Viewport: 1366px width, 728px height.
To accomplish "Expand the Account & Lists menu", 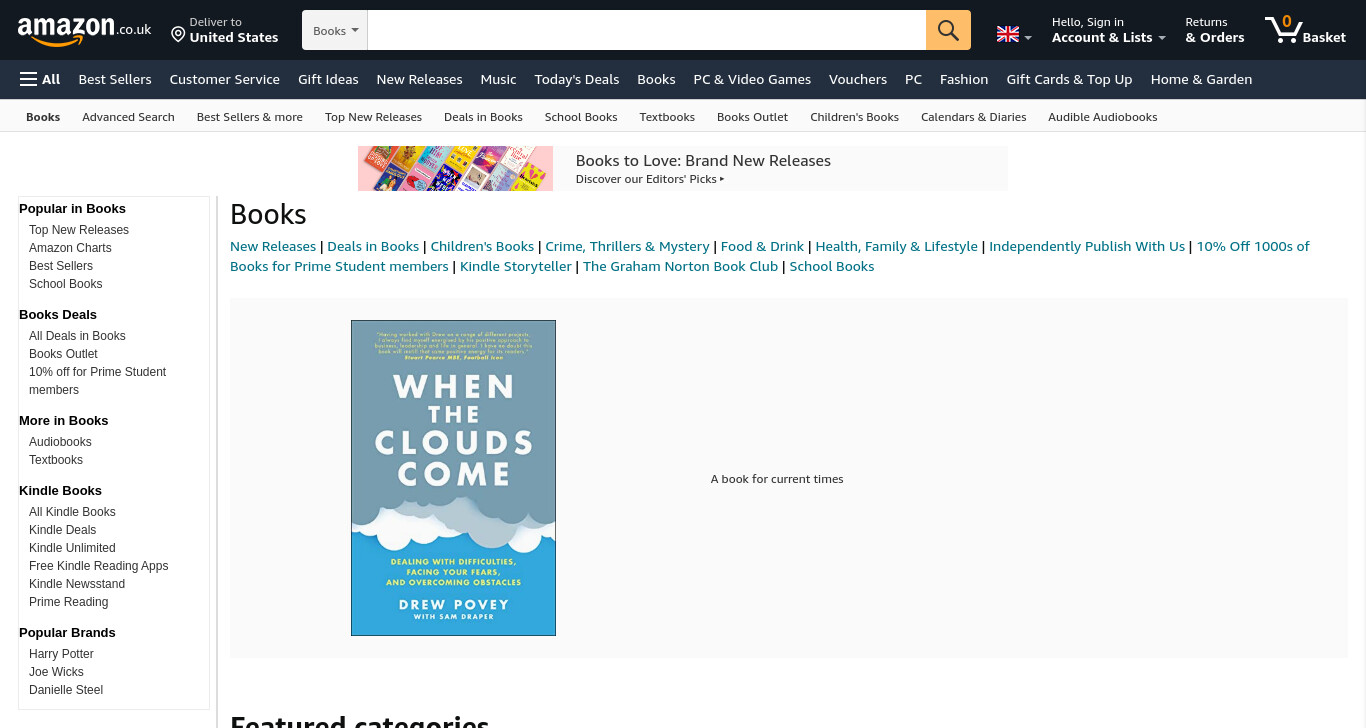I will coord(1108,30).
